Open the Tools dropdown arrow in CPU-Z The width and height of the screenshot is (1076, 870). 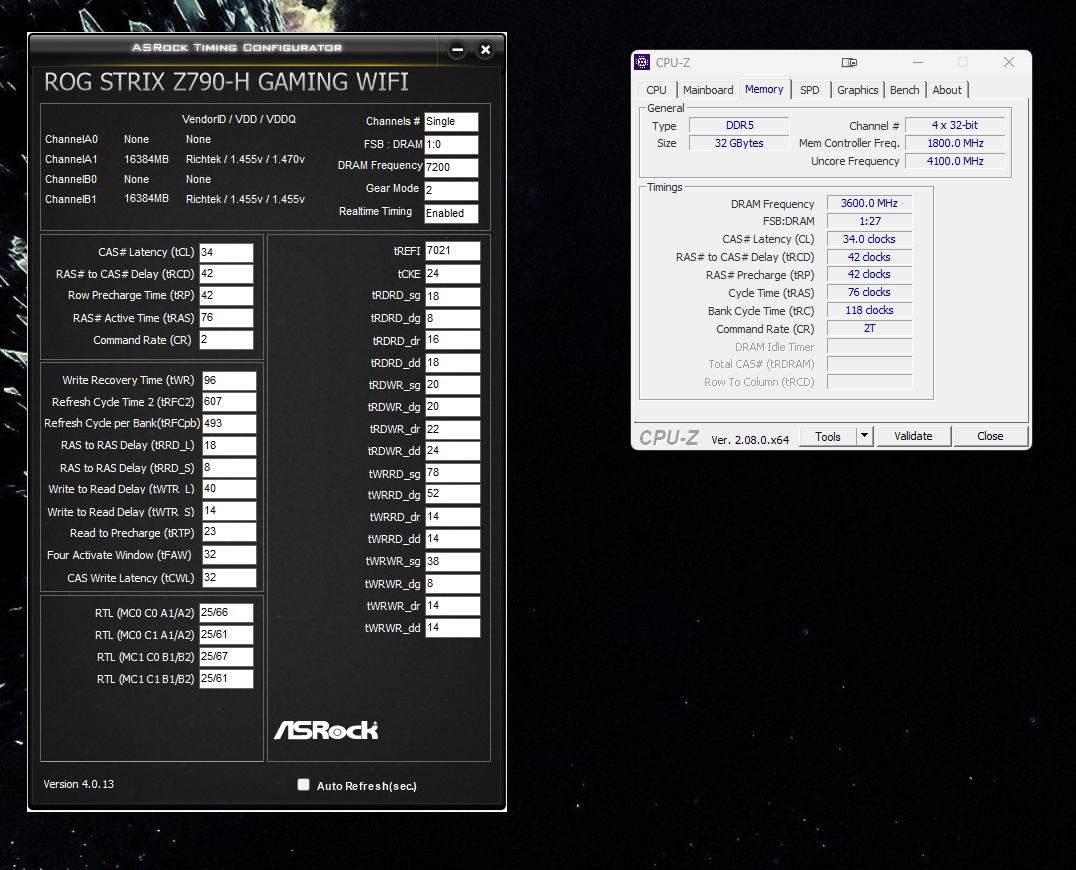(865, 436)
